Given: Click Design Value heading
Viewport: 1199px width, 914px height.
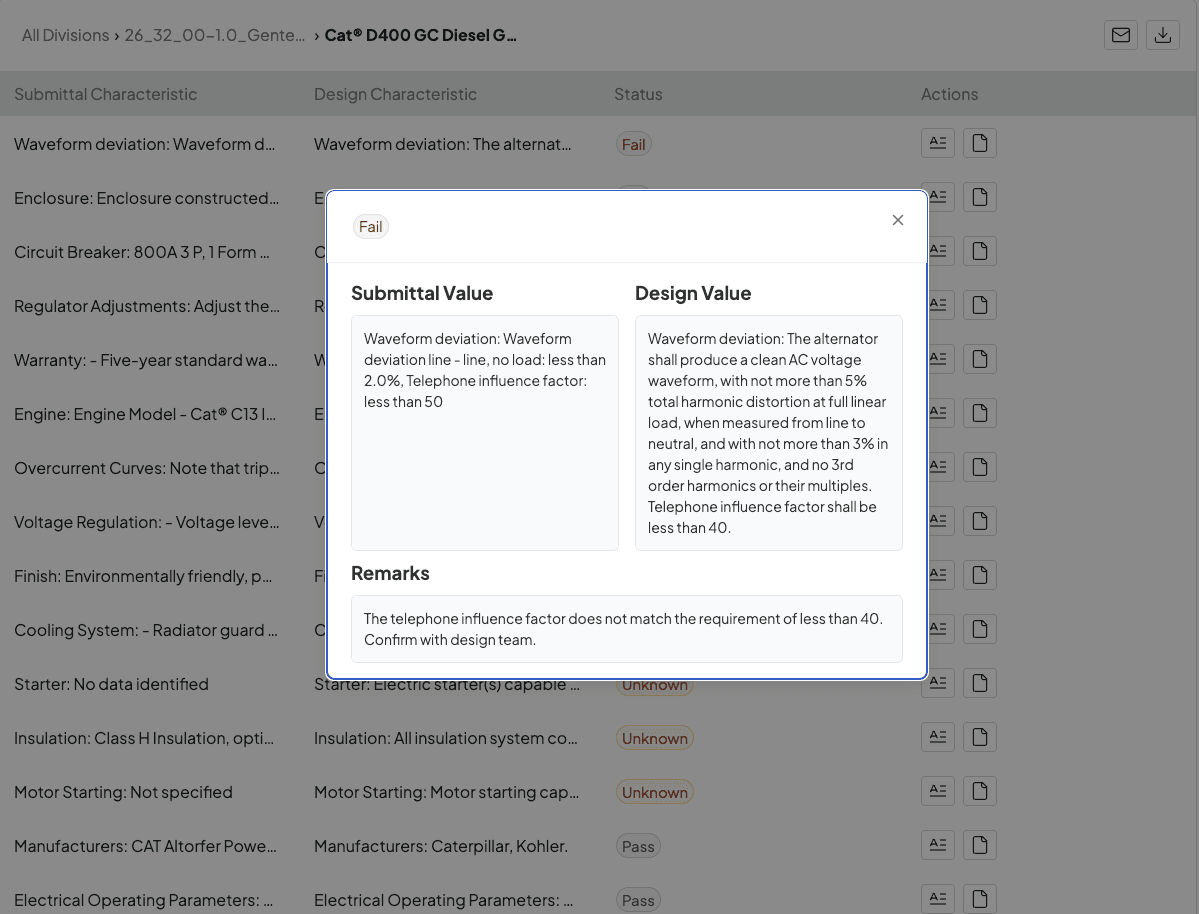Looking at the screenshot, I should (x=693, y=293).
